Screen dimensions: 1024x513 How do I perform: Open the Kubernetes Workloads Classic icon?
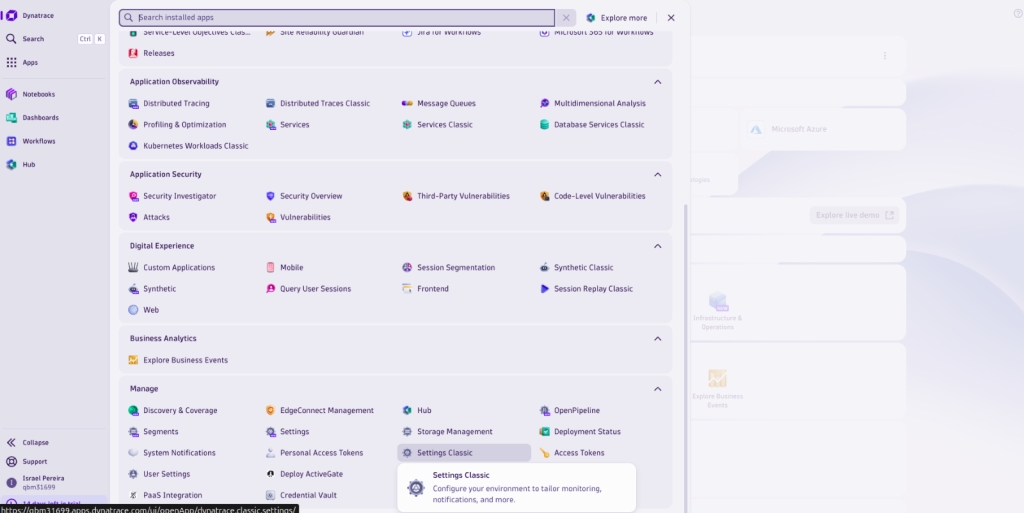point(133,146)
